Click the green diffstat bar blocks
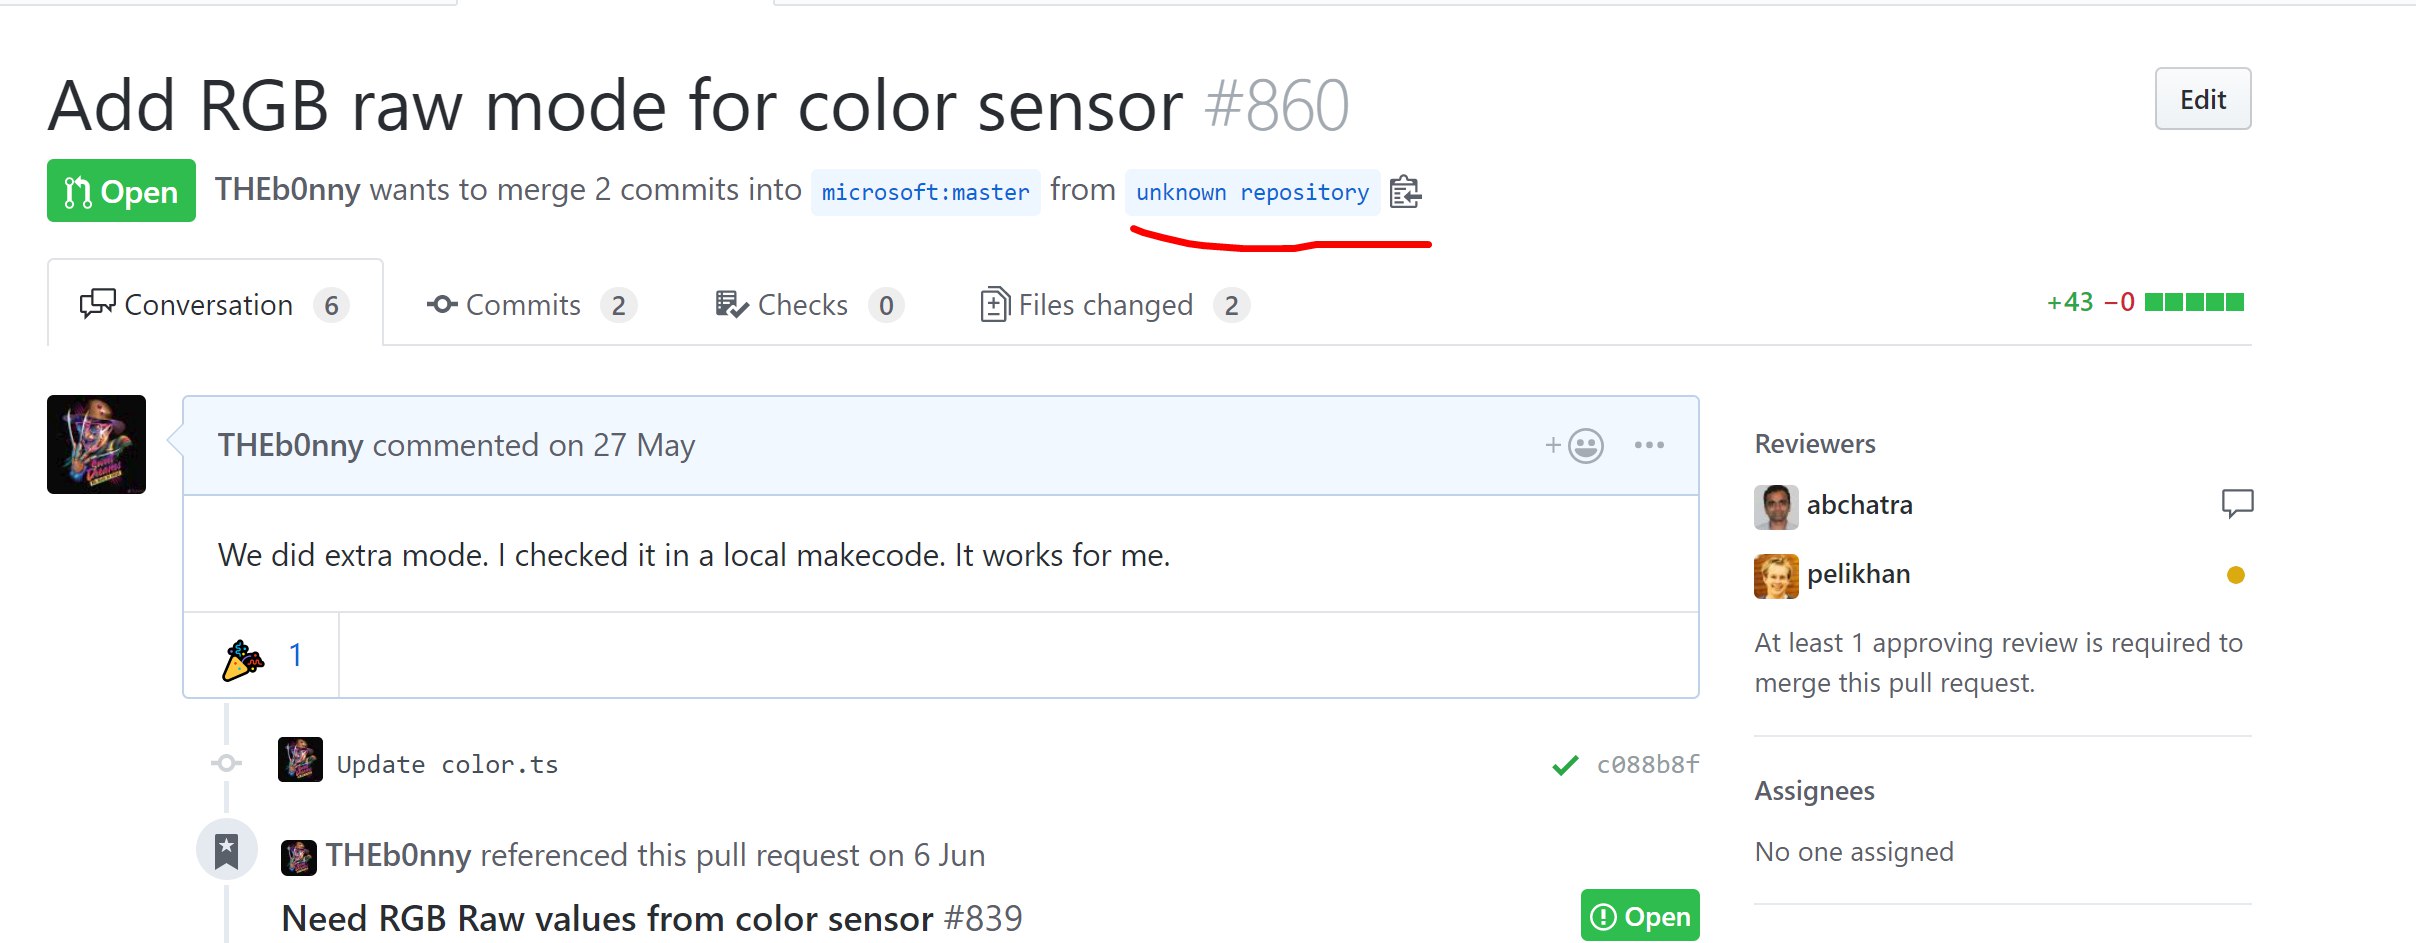2416x943 pixels. [2194, 302]
